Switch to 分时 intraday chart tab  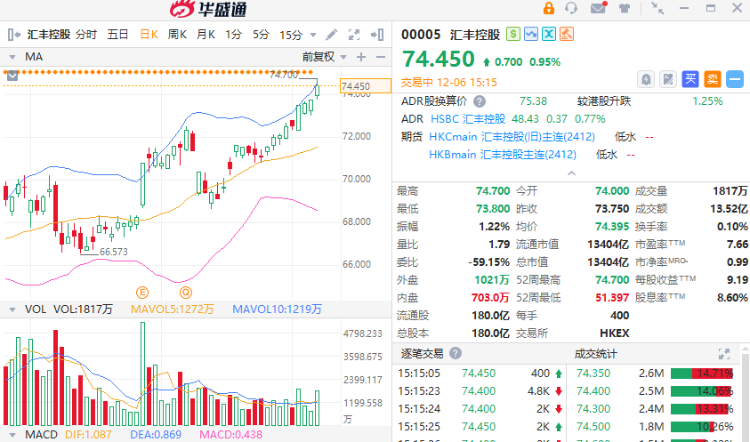(x=86, y=34)
